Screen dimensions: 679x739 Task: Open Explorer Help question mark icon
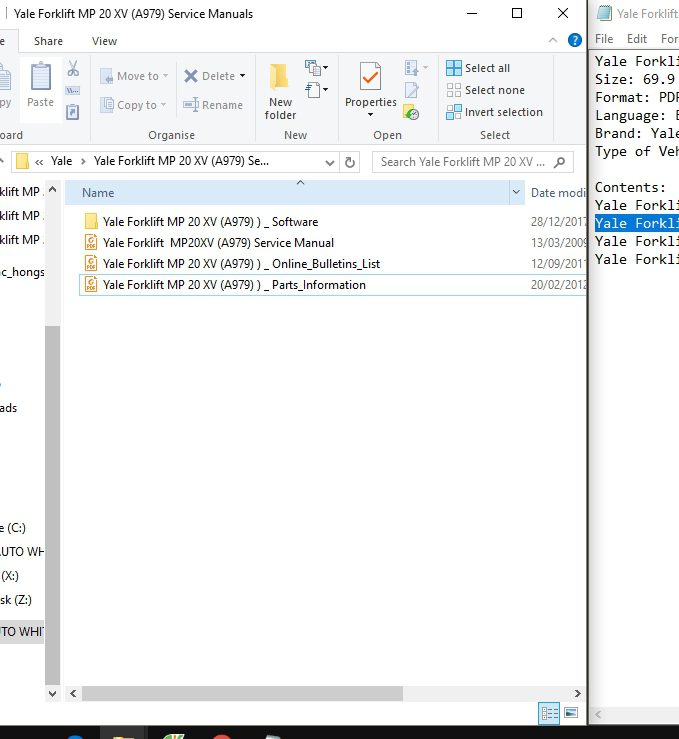[574, 41]
